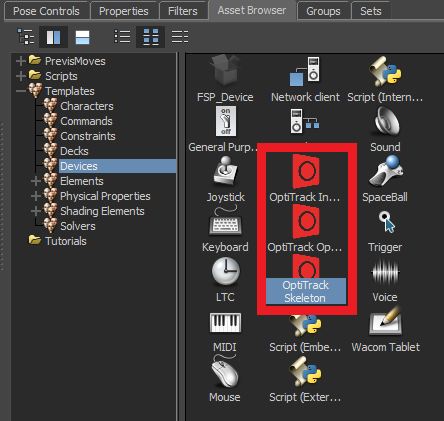This screenshot has height=421, width=444.
Task: Select the OptiTrack Skeleton device icon
Action: (306, 267)
